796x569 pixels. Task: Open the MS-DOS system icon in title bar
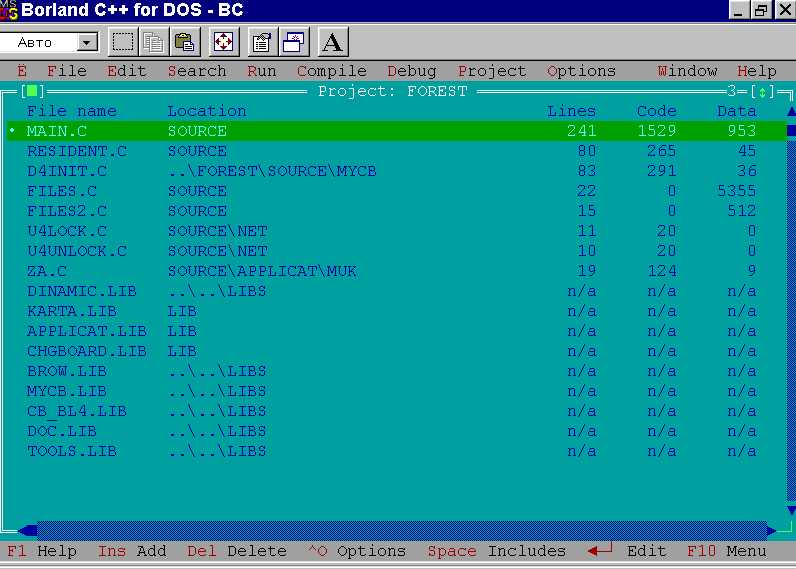click(x=9, y=10)
